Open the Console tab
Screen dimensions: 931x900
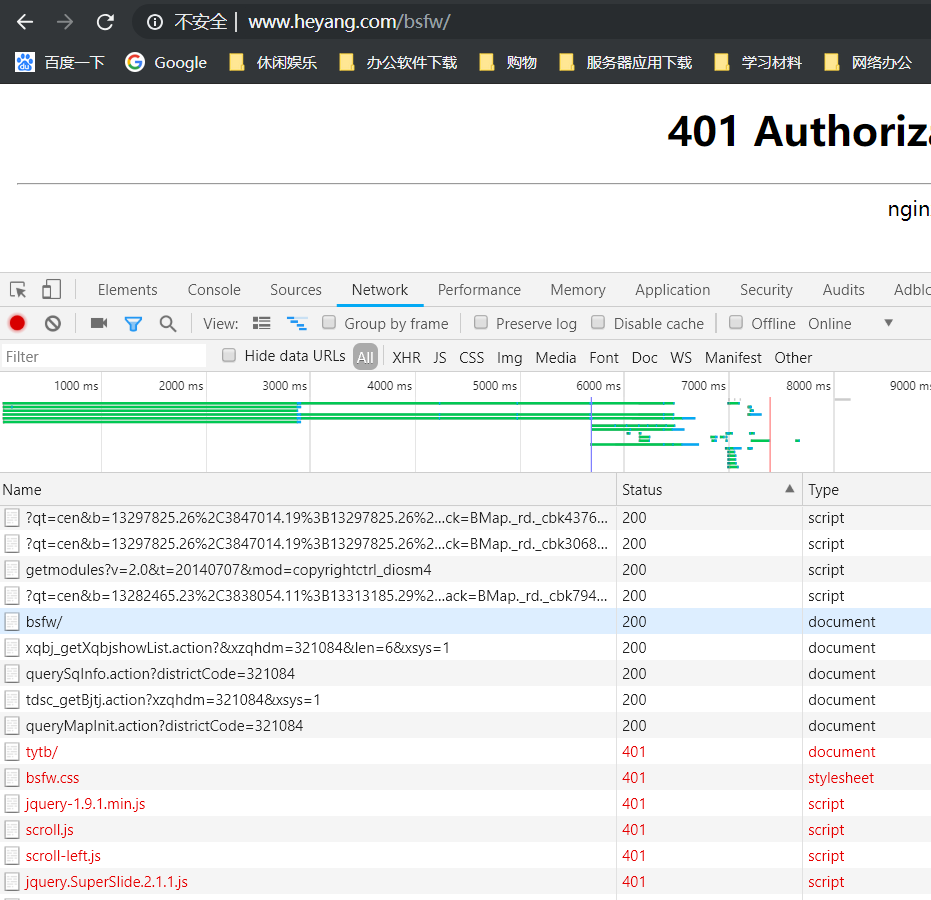click(214, 290)
